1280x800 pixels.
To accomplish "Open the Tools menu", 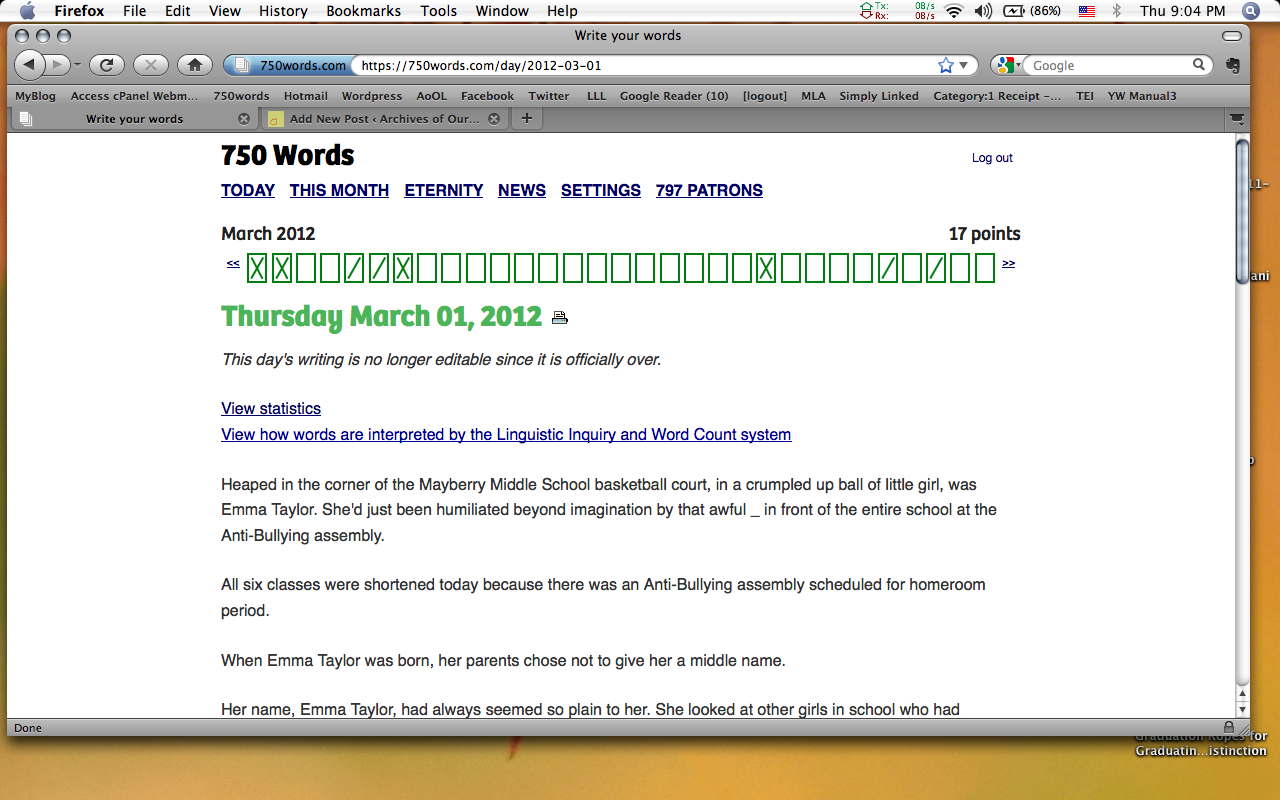I will point(438,11).
